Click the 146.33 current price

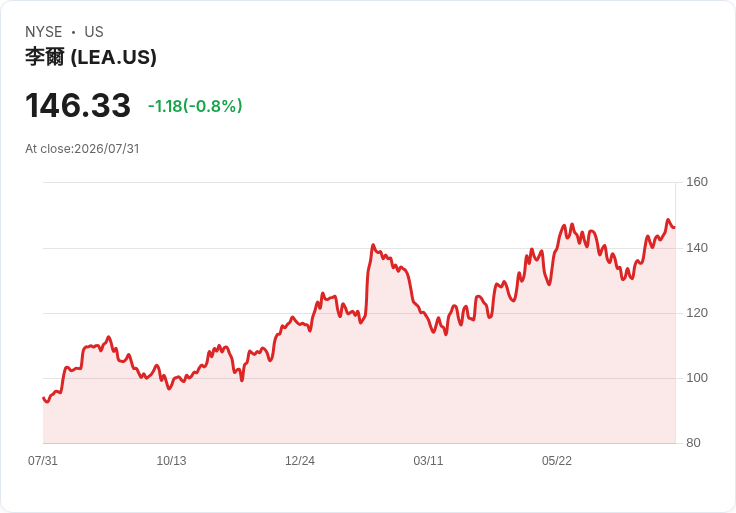[78, 105]
